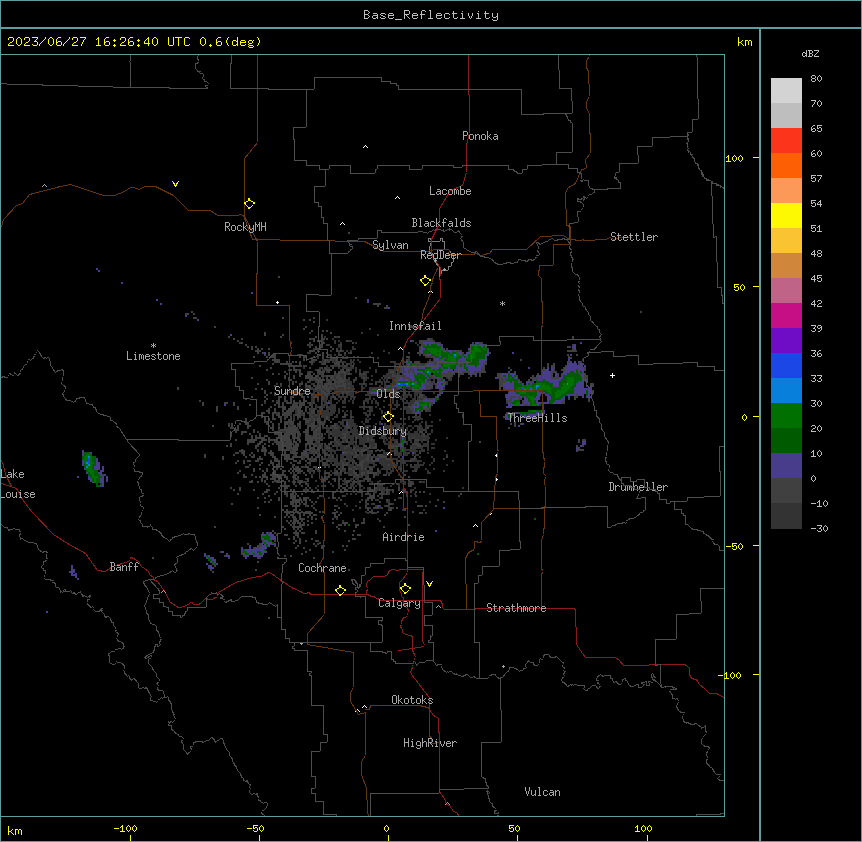This screenshot has width=862, height=842.
Task: Click the RedDeer city label
Action: point(440,255)
